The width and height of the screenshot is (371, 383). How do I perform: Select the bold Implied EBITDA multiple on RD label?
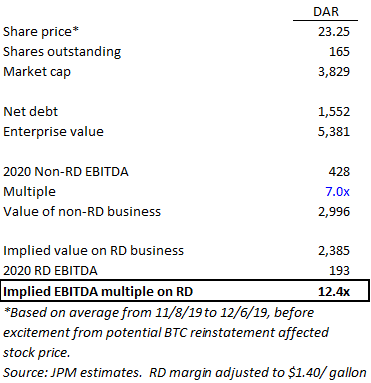tap(98, 292)
